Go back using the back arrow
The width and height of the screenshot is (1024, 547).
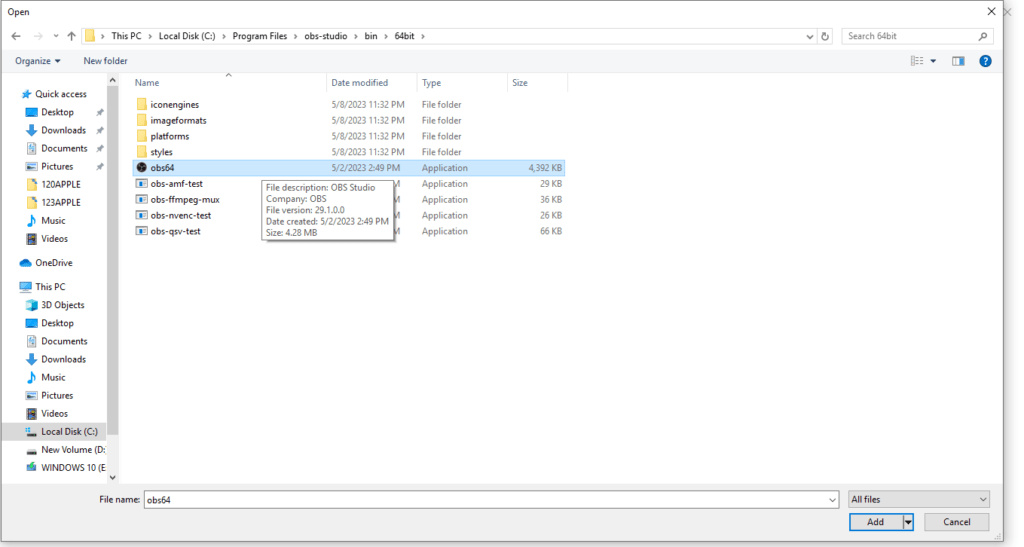(16, 37)
